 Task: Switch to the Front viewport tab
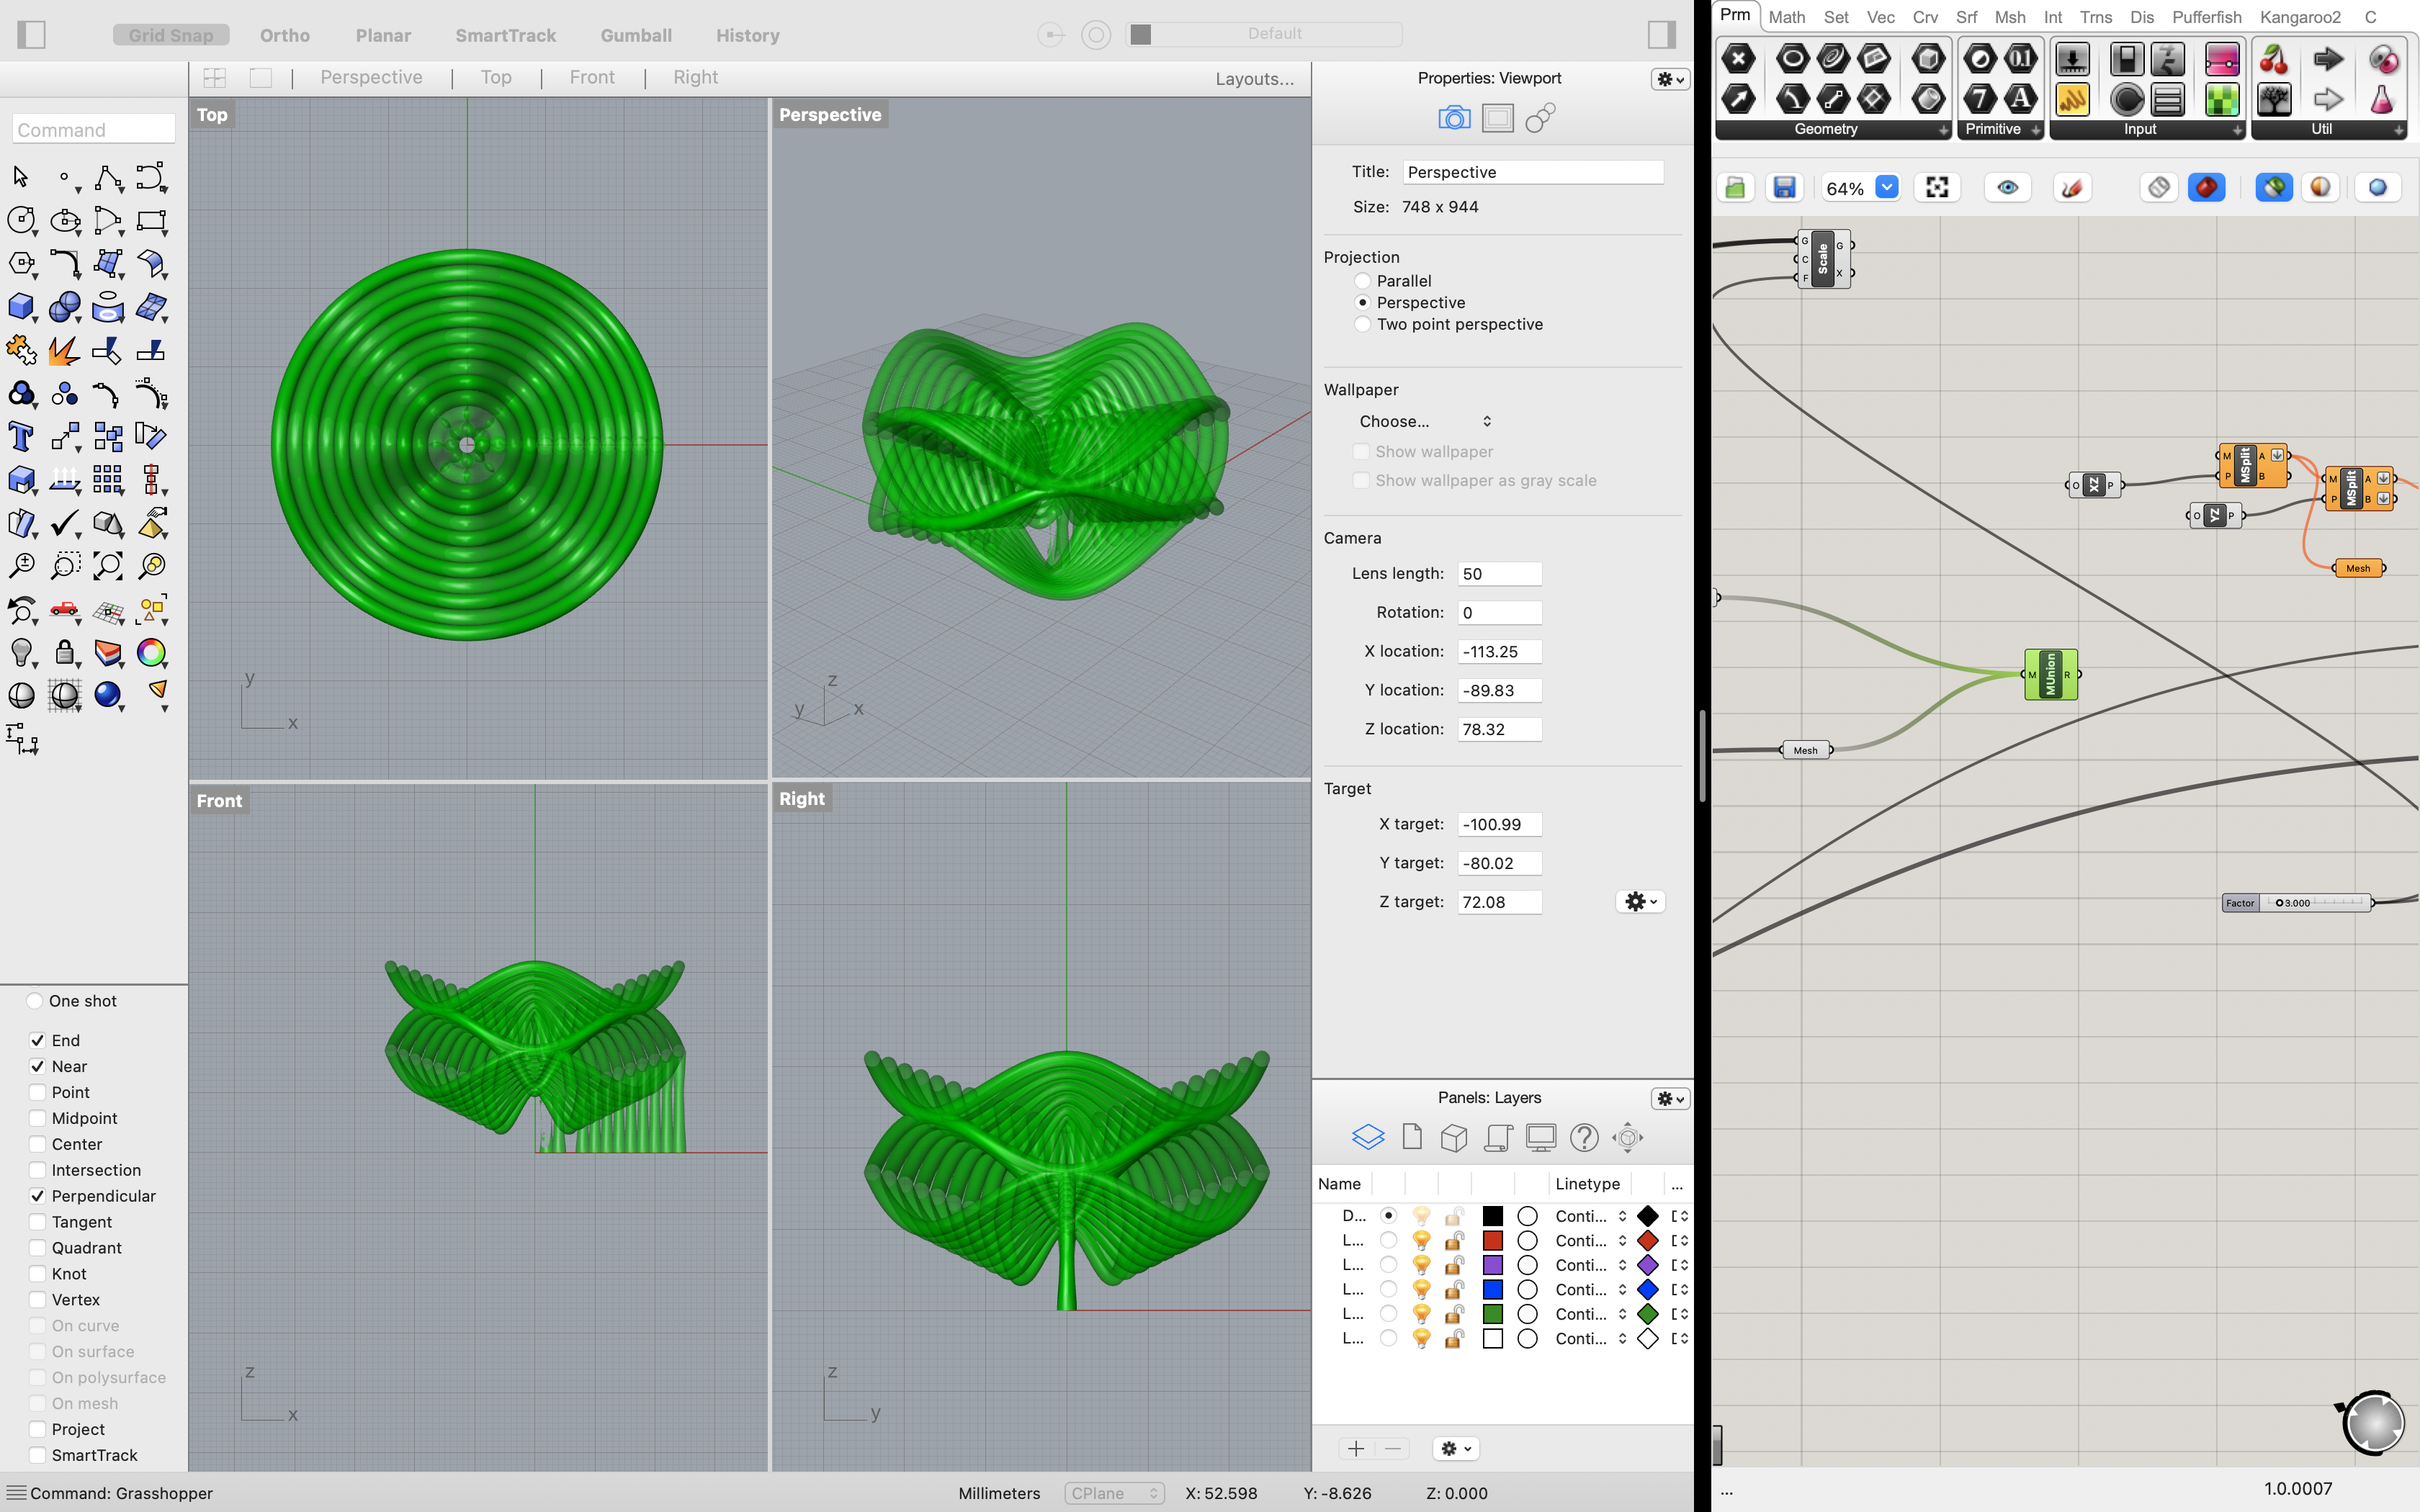click(592, 77)
